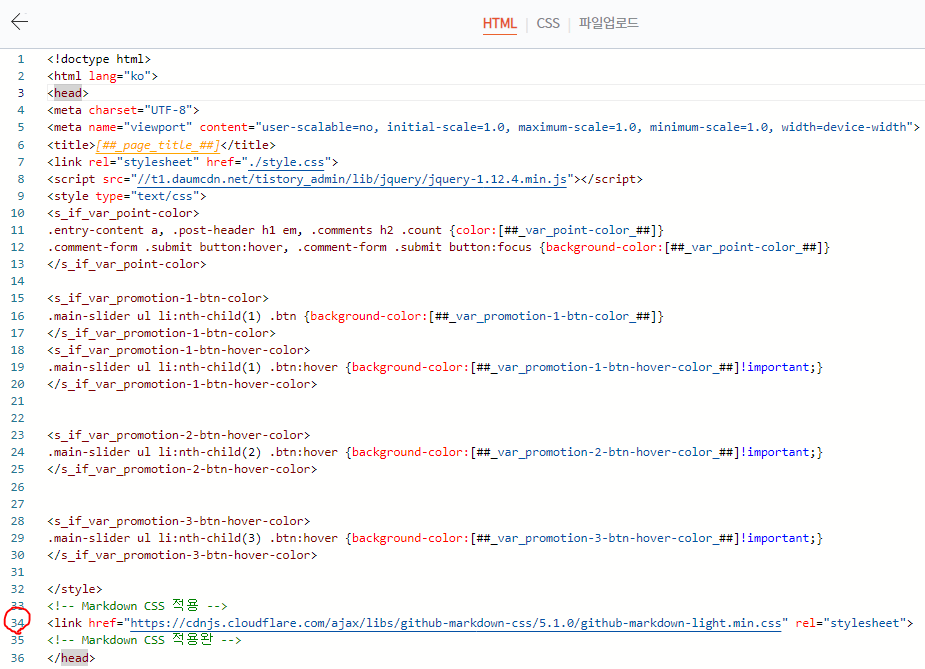
Task: Click line number 14 in the gutter
Action: (x=18, y=282)
